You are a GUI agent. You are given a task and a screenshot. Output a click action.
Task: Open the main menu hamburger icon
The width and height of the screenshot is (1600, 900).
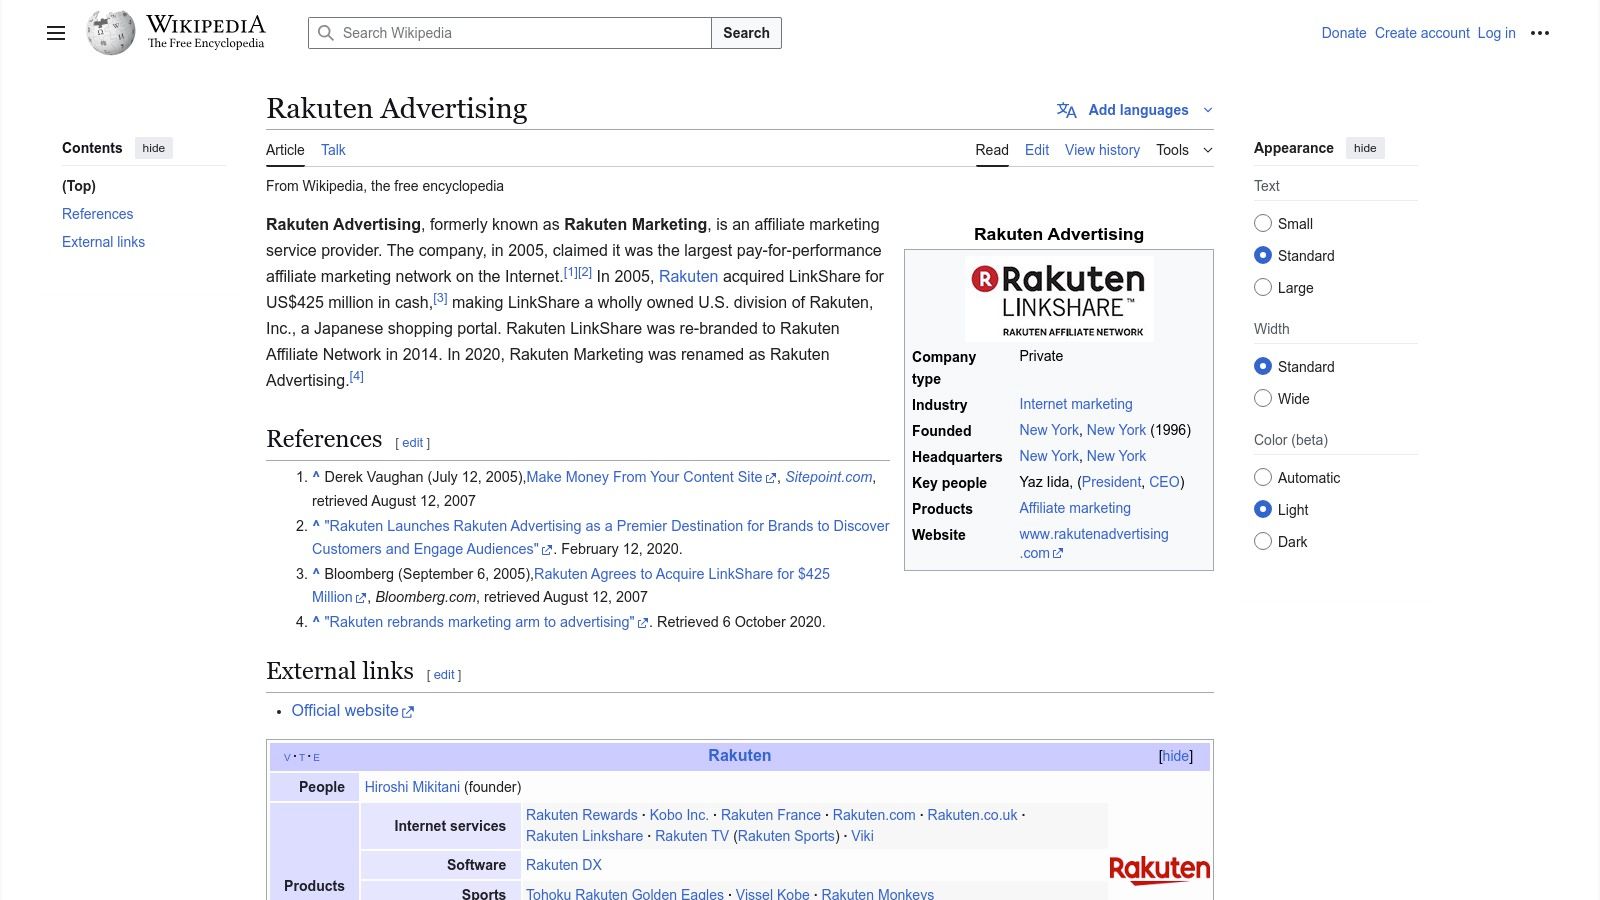coord(56,33)
